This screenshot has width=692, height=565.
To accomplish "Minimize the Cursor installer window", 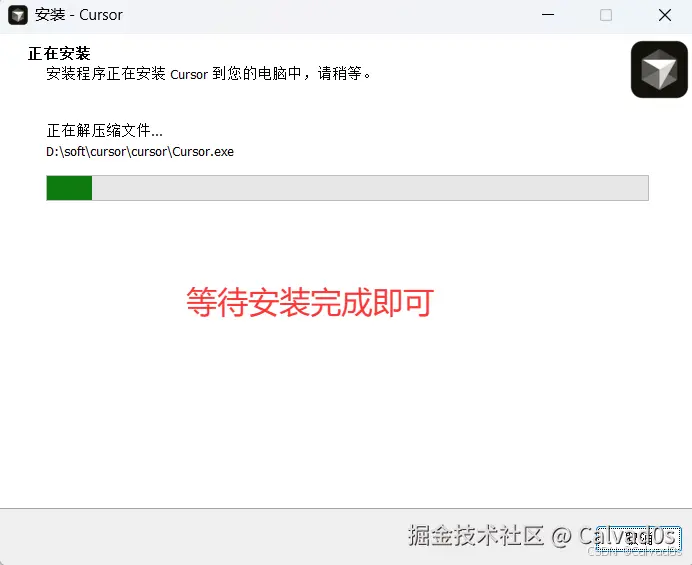I will 548,15.
